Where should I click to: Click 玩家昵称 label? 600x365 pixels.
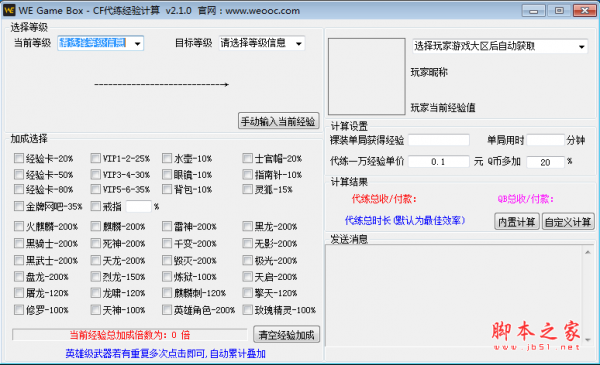(x=429, y=72)
